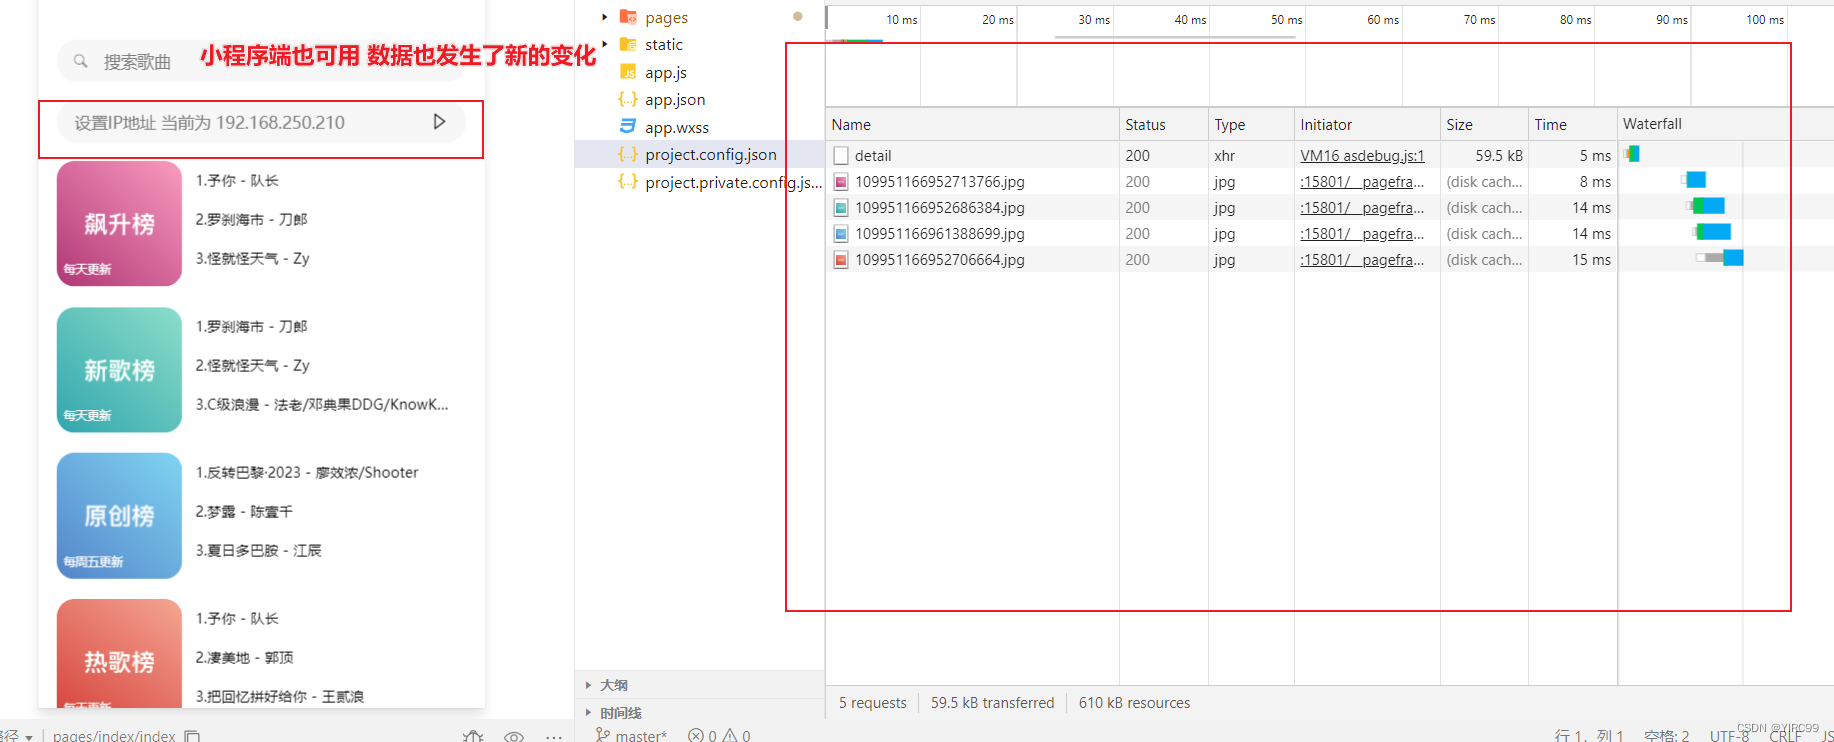Screen dimensions: 1834x742
Task: Click the waterfall bar of detail request
Action: (x=1631, y=154)
